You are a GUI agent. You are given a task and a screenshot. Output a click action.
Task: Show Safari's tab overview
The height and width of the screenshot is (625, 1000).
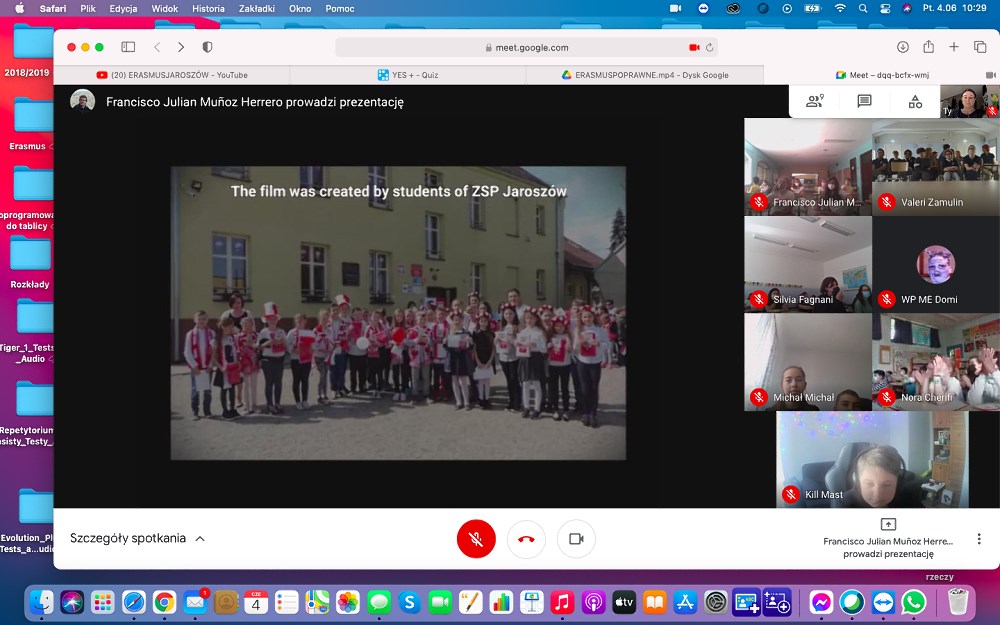980,47
